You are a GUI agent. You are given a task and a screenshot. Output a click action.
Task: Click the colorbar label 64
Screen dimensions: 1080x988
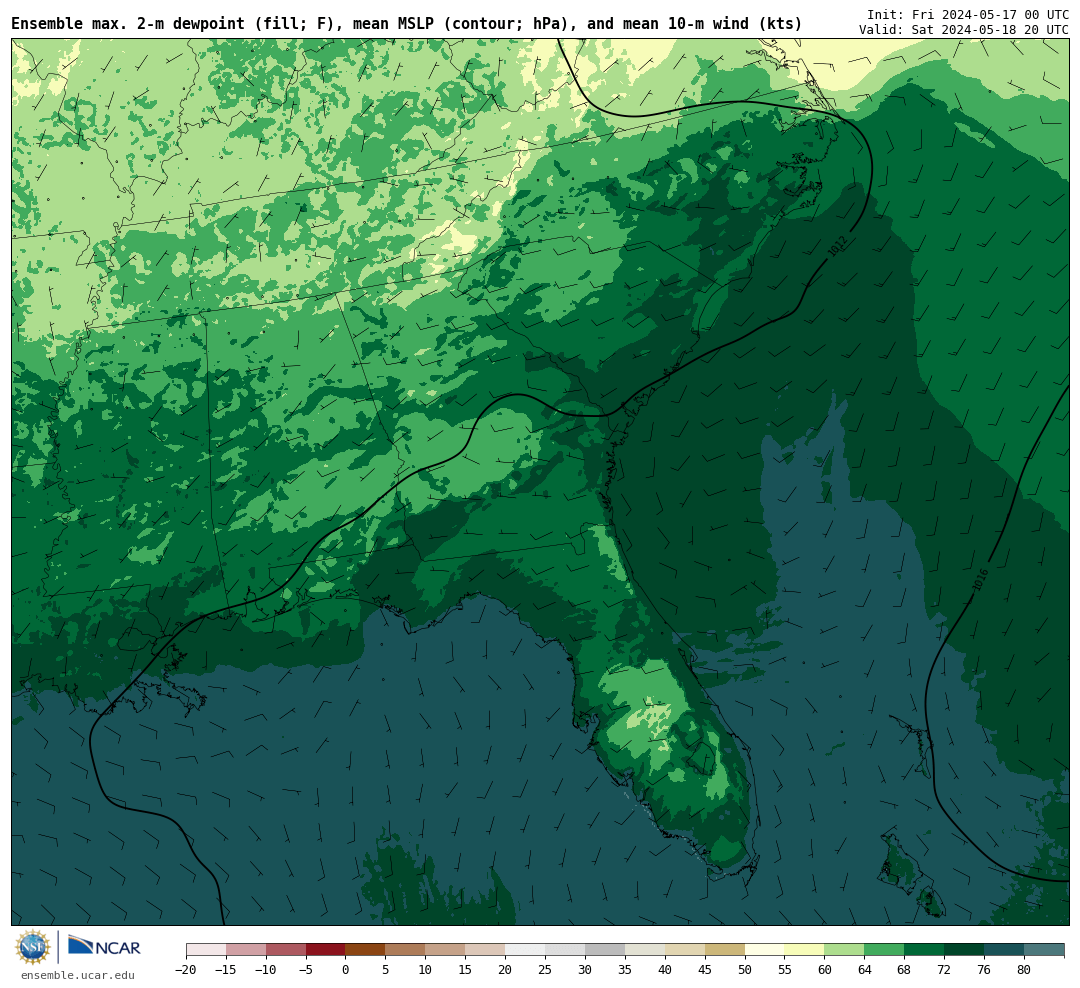(864, 969)
